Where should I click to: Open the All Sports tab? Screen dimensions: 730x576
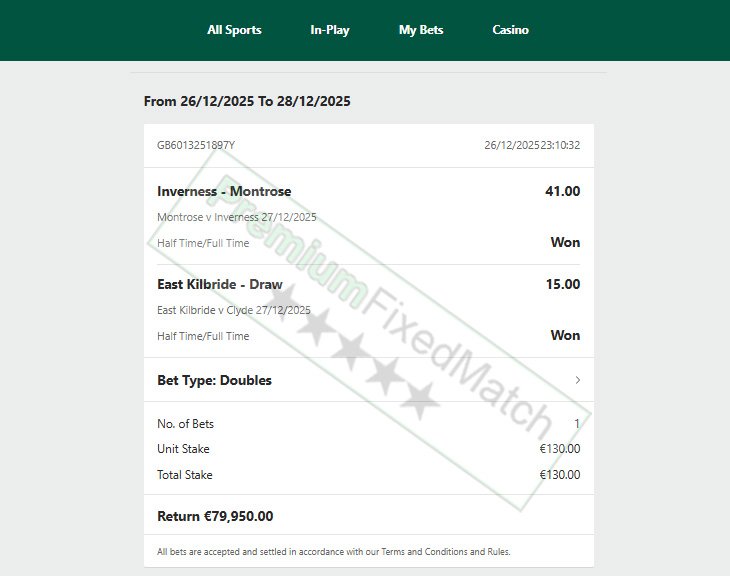pyautogui.click(x=234, y=30)
